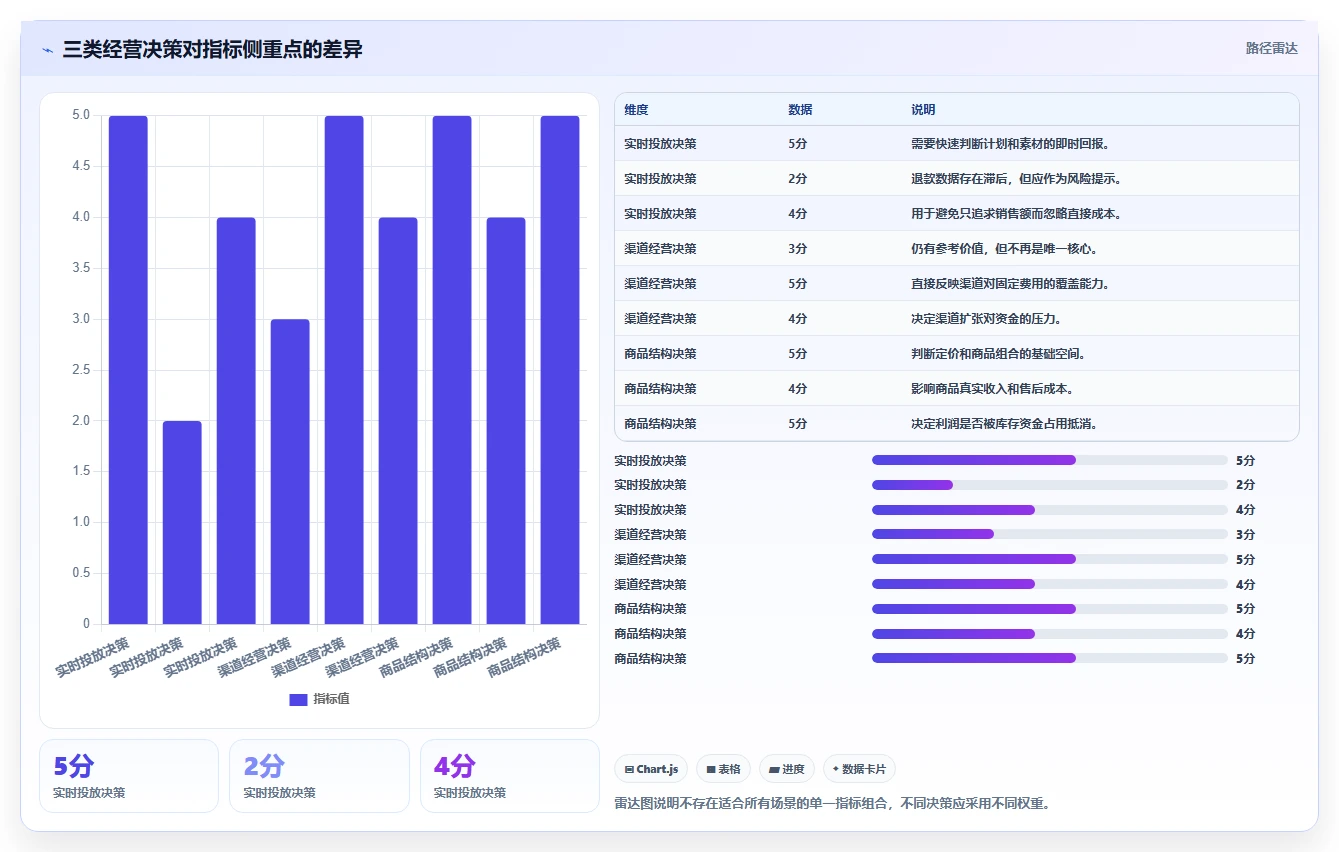Viewport: 1339px width, 852px height.
Task: Click the 渠道经营决策 3分 progress bar
Action: [x=1049, y=534]
